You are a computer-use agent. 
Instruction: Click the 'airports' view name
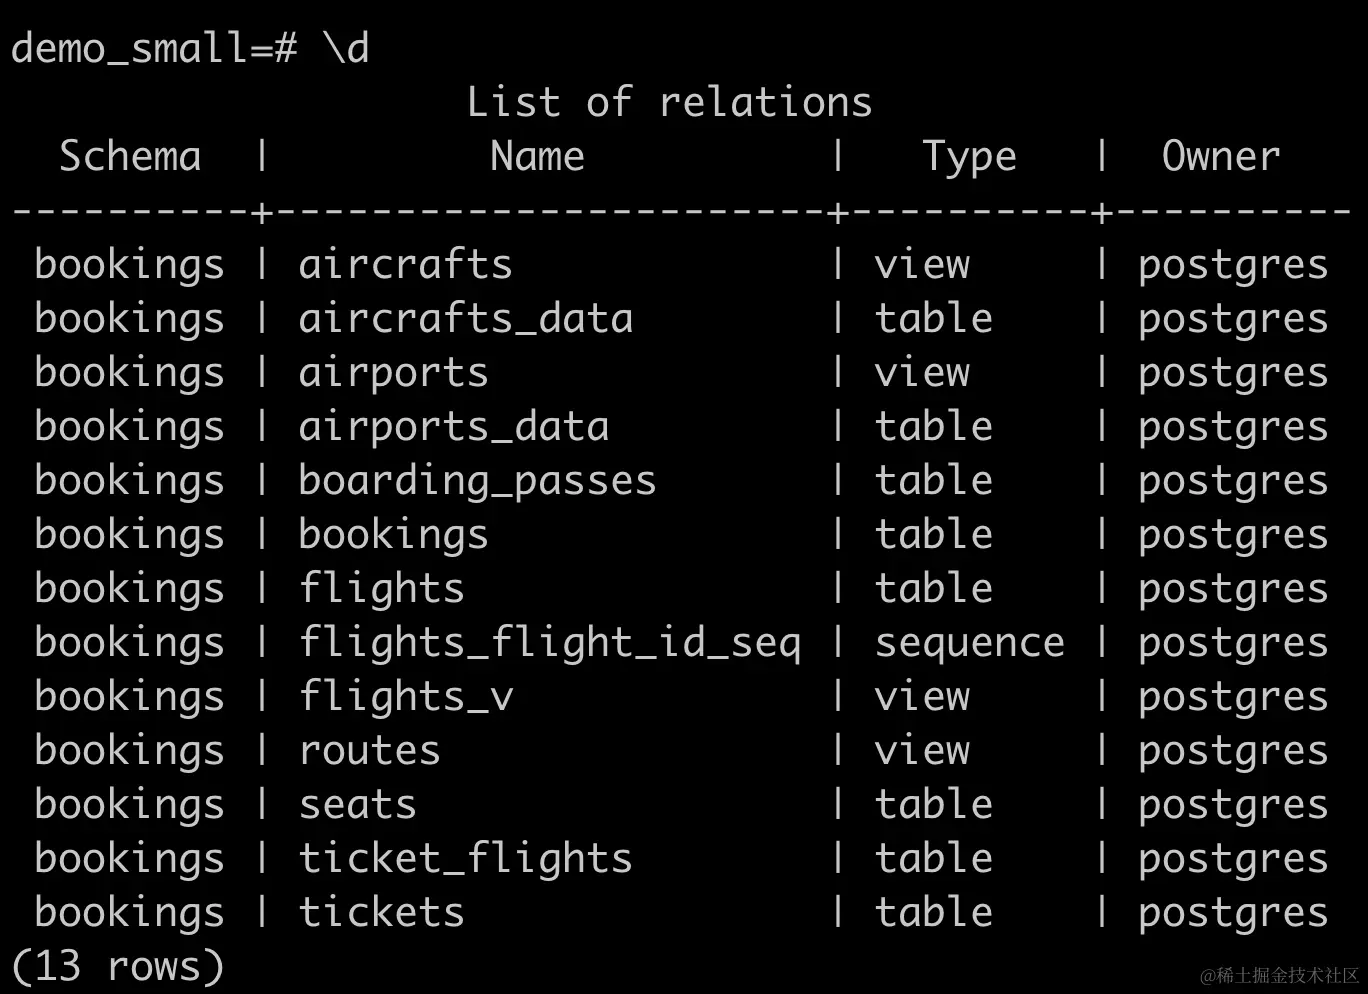click(393, 373)
